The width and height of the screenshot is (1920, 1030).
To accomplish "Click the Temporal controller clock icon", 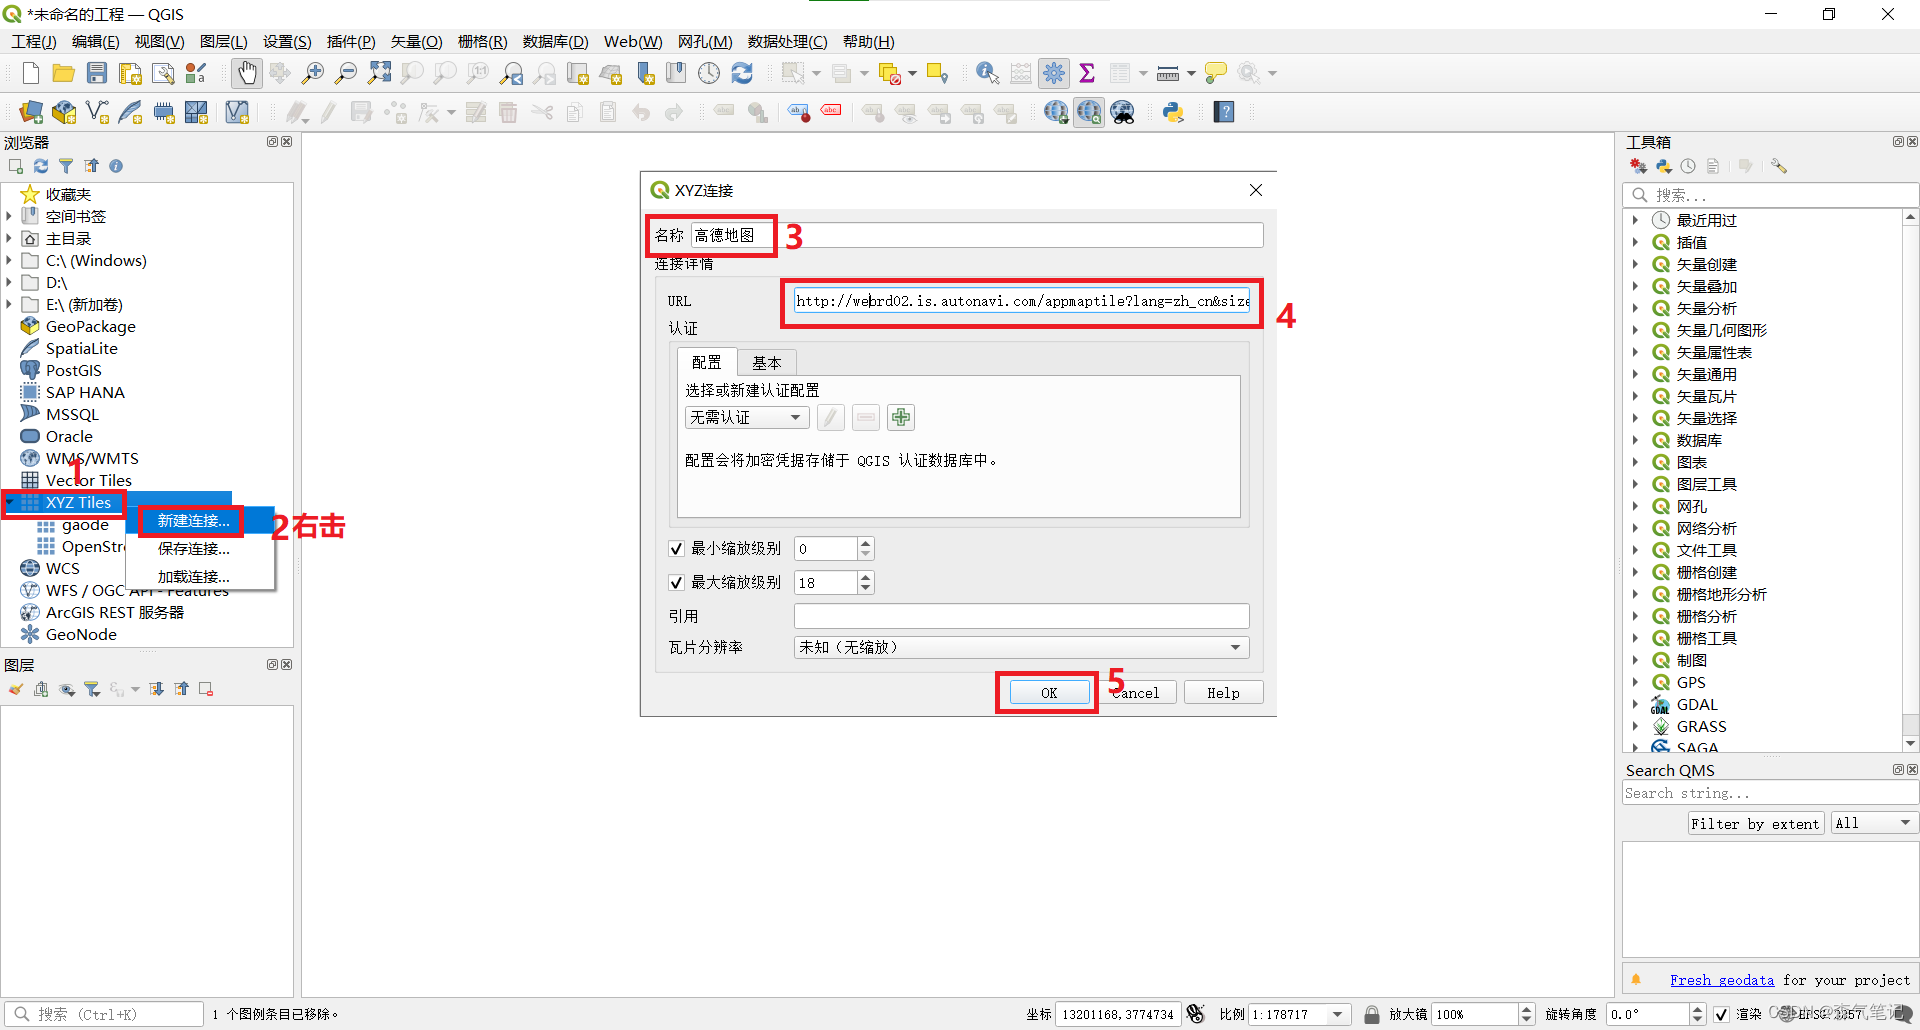I will [x=709, y=73].
